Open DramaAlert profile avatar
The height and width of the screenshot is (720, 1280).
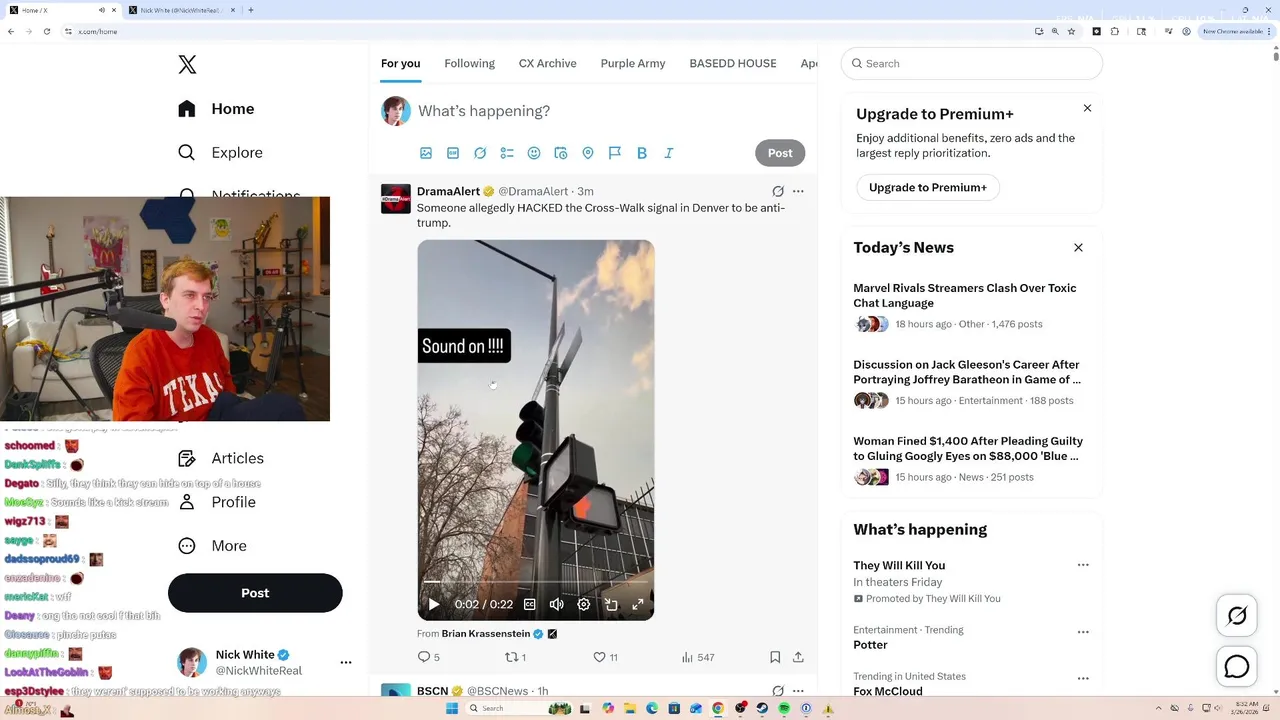tap(396, 199)
